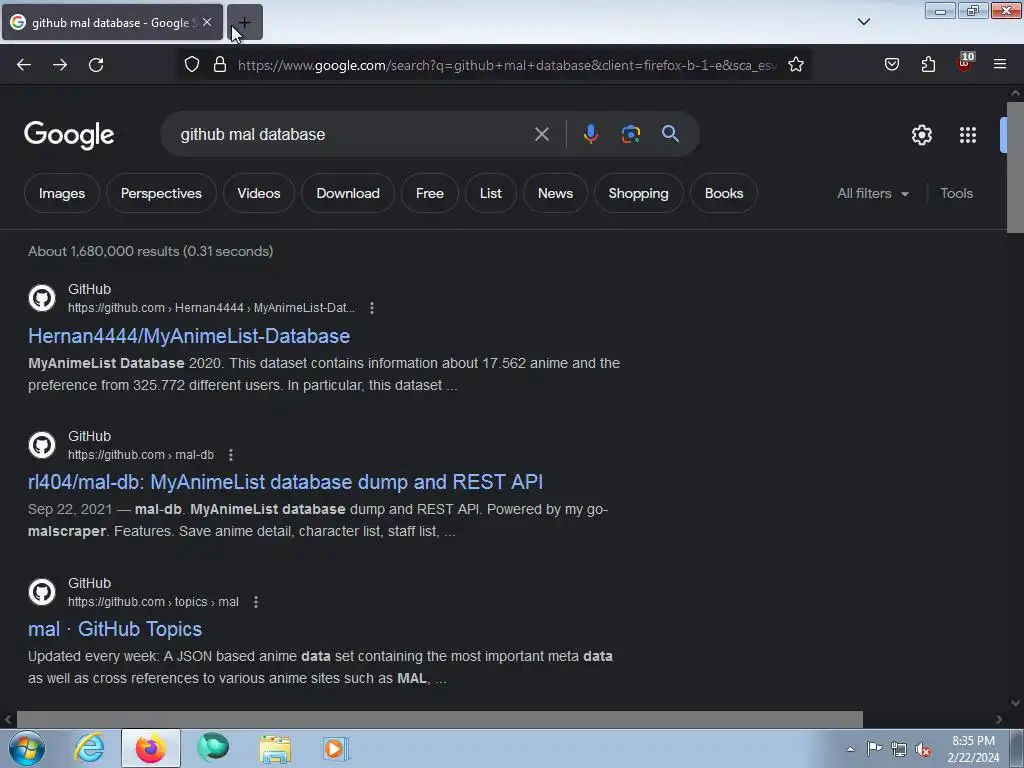This screenshot has width=1024, height=768.
Task: Open more options for topics › mal result
Action: [x=256, y=601]
